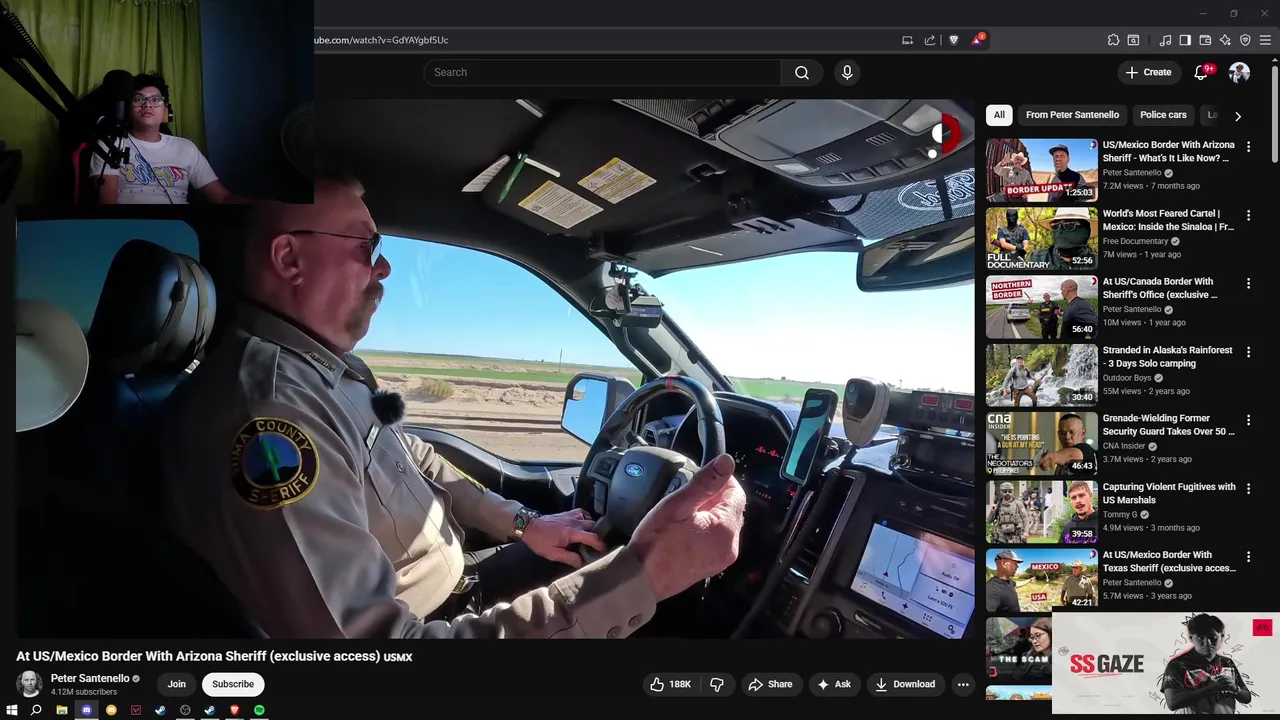The image size is (1280, 720).
Task: Select the Police cars chip
Action: pyautogui.click(x=1163, y=115)
